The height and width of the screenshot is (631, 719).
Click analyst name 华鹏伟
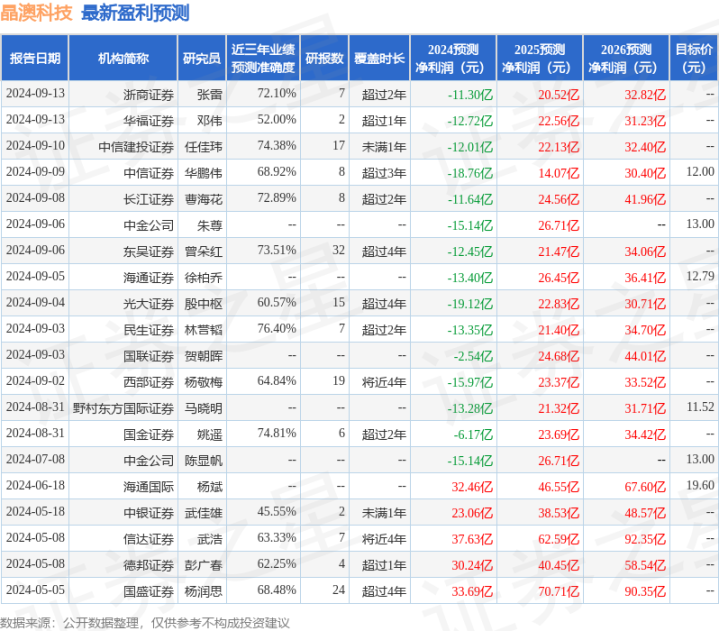pos(204,173)
